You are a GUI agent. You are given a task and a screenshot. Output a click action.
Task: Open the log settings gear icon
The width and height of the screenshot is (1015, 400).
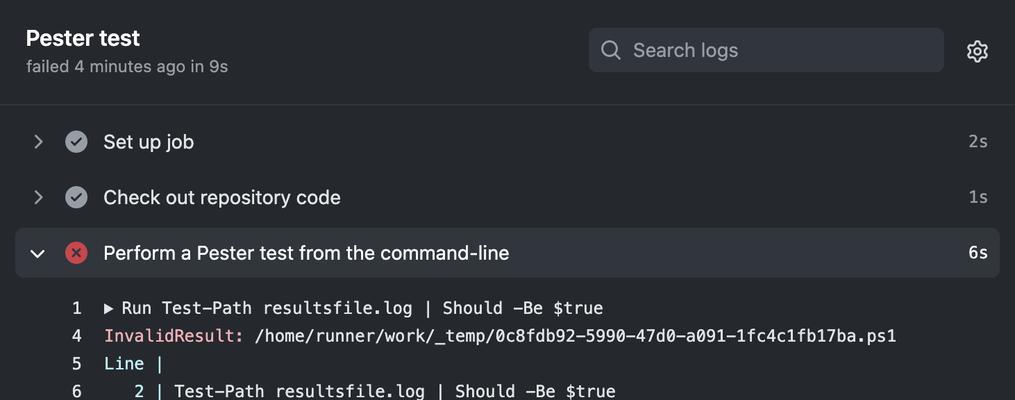pyautogui.click(x=977, y=51)
